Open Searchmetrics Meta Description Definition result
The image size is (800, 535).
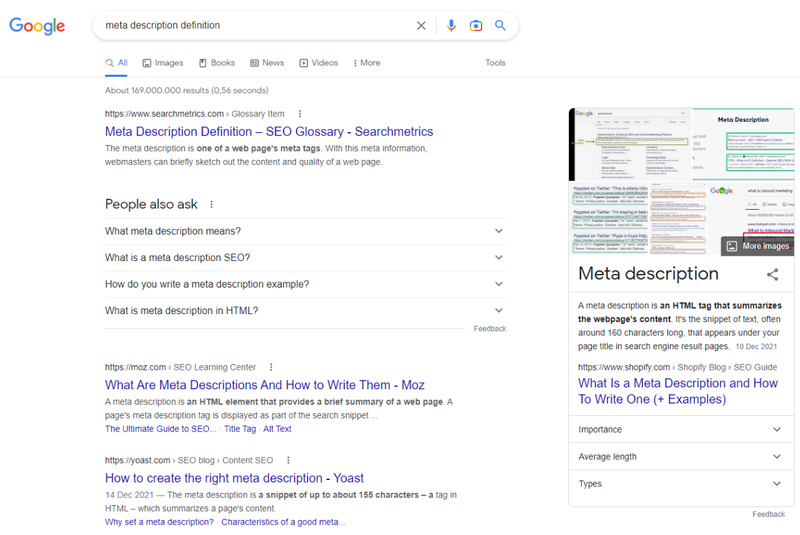point(269,132)
